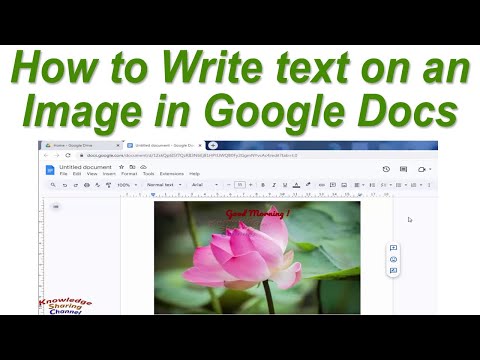
Task: Open the Google Docs home icon
Action: click(50, 170)
